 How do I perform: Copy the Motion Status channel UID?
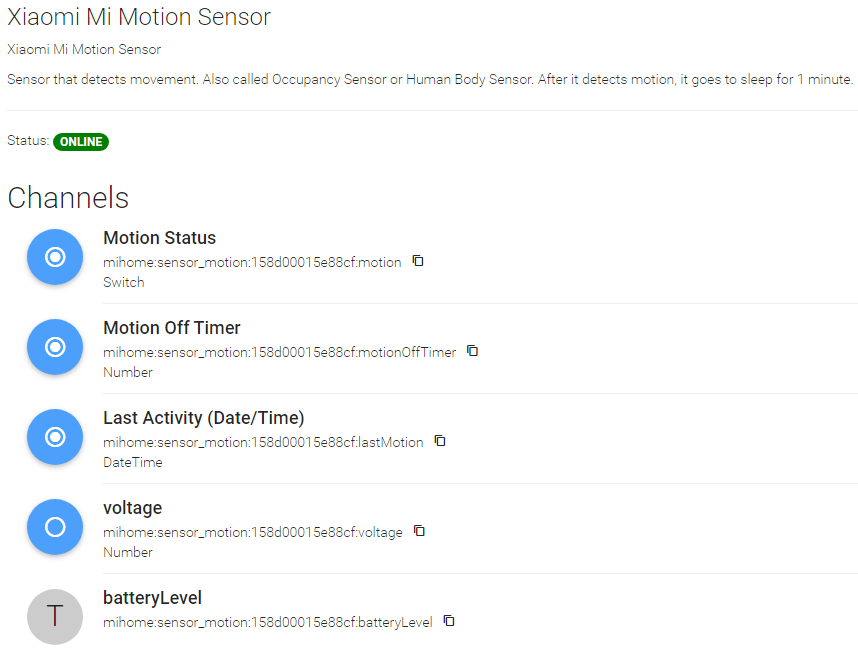(x=419, y=261)
